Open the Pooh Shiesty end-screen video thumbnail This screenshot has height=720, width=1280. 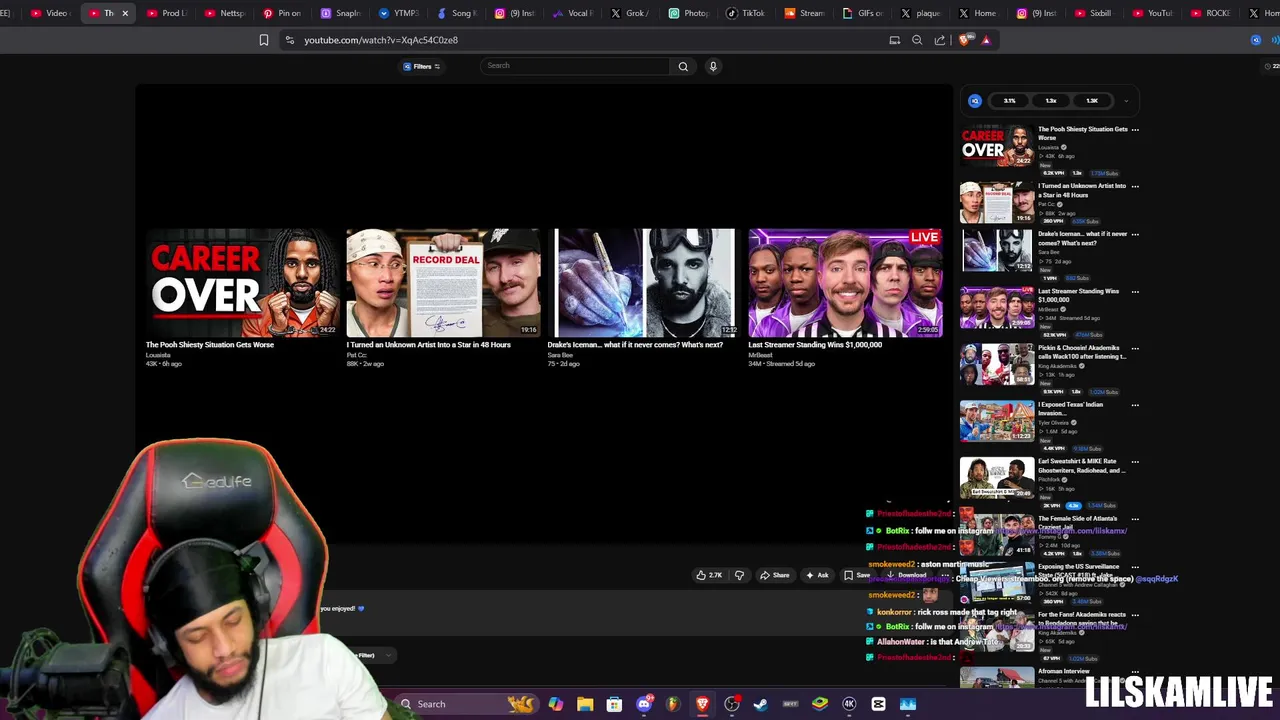click(242, 283)
